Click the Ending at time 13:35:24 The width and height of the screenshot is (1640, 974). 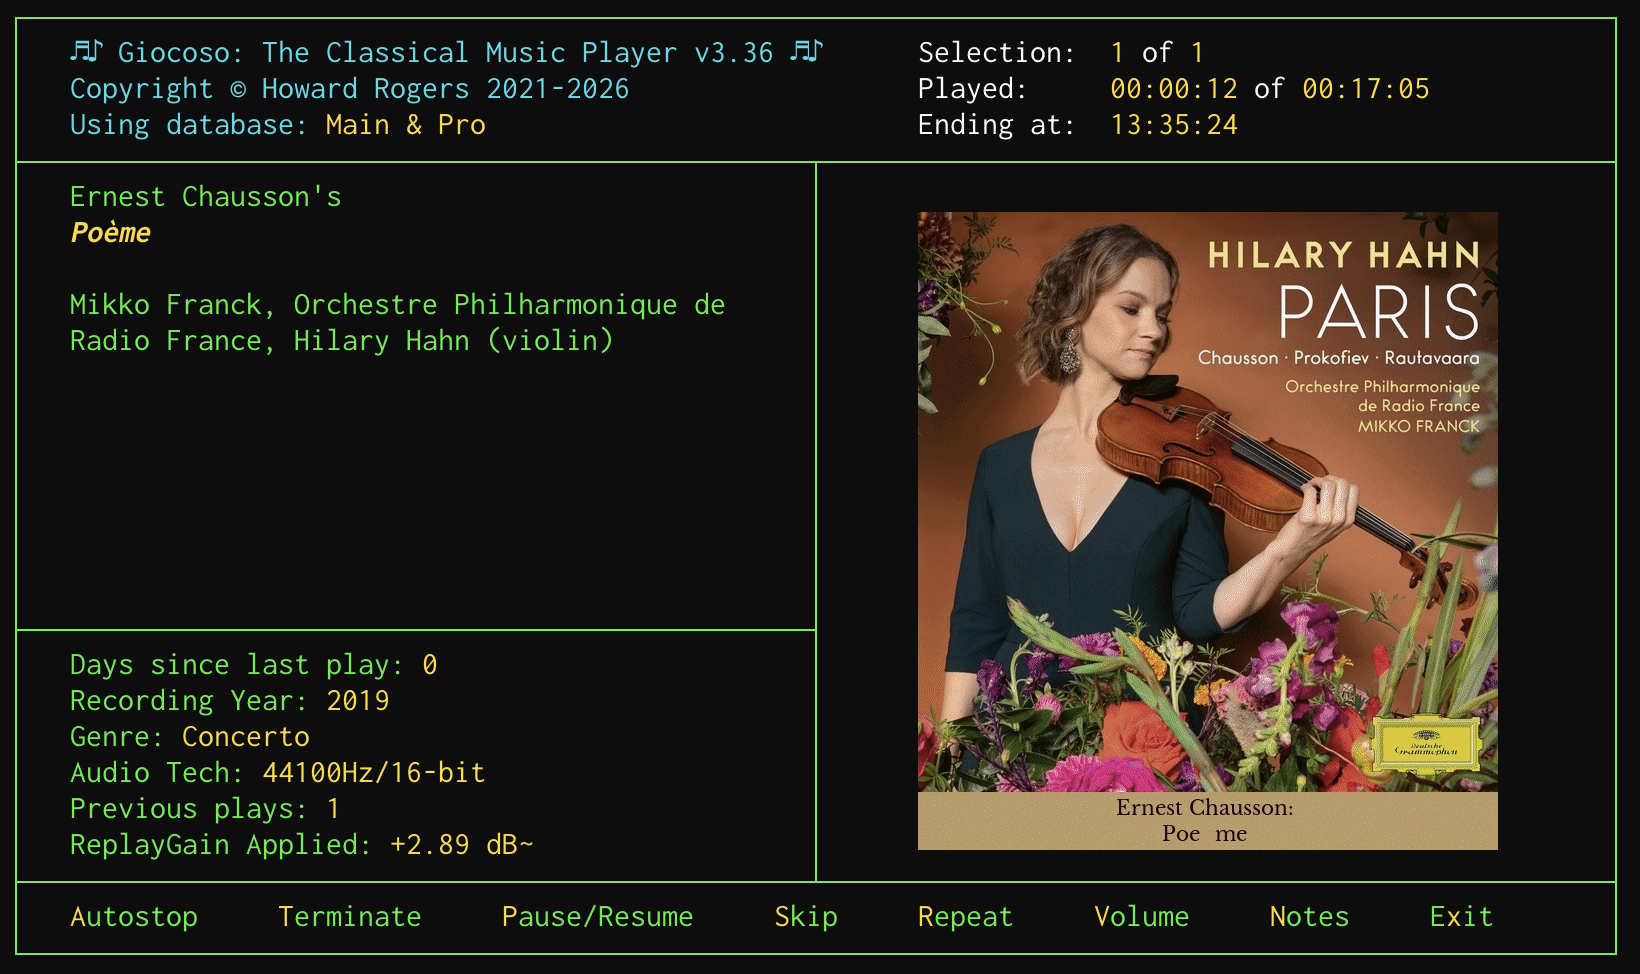point(1173,125)
